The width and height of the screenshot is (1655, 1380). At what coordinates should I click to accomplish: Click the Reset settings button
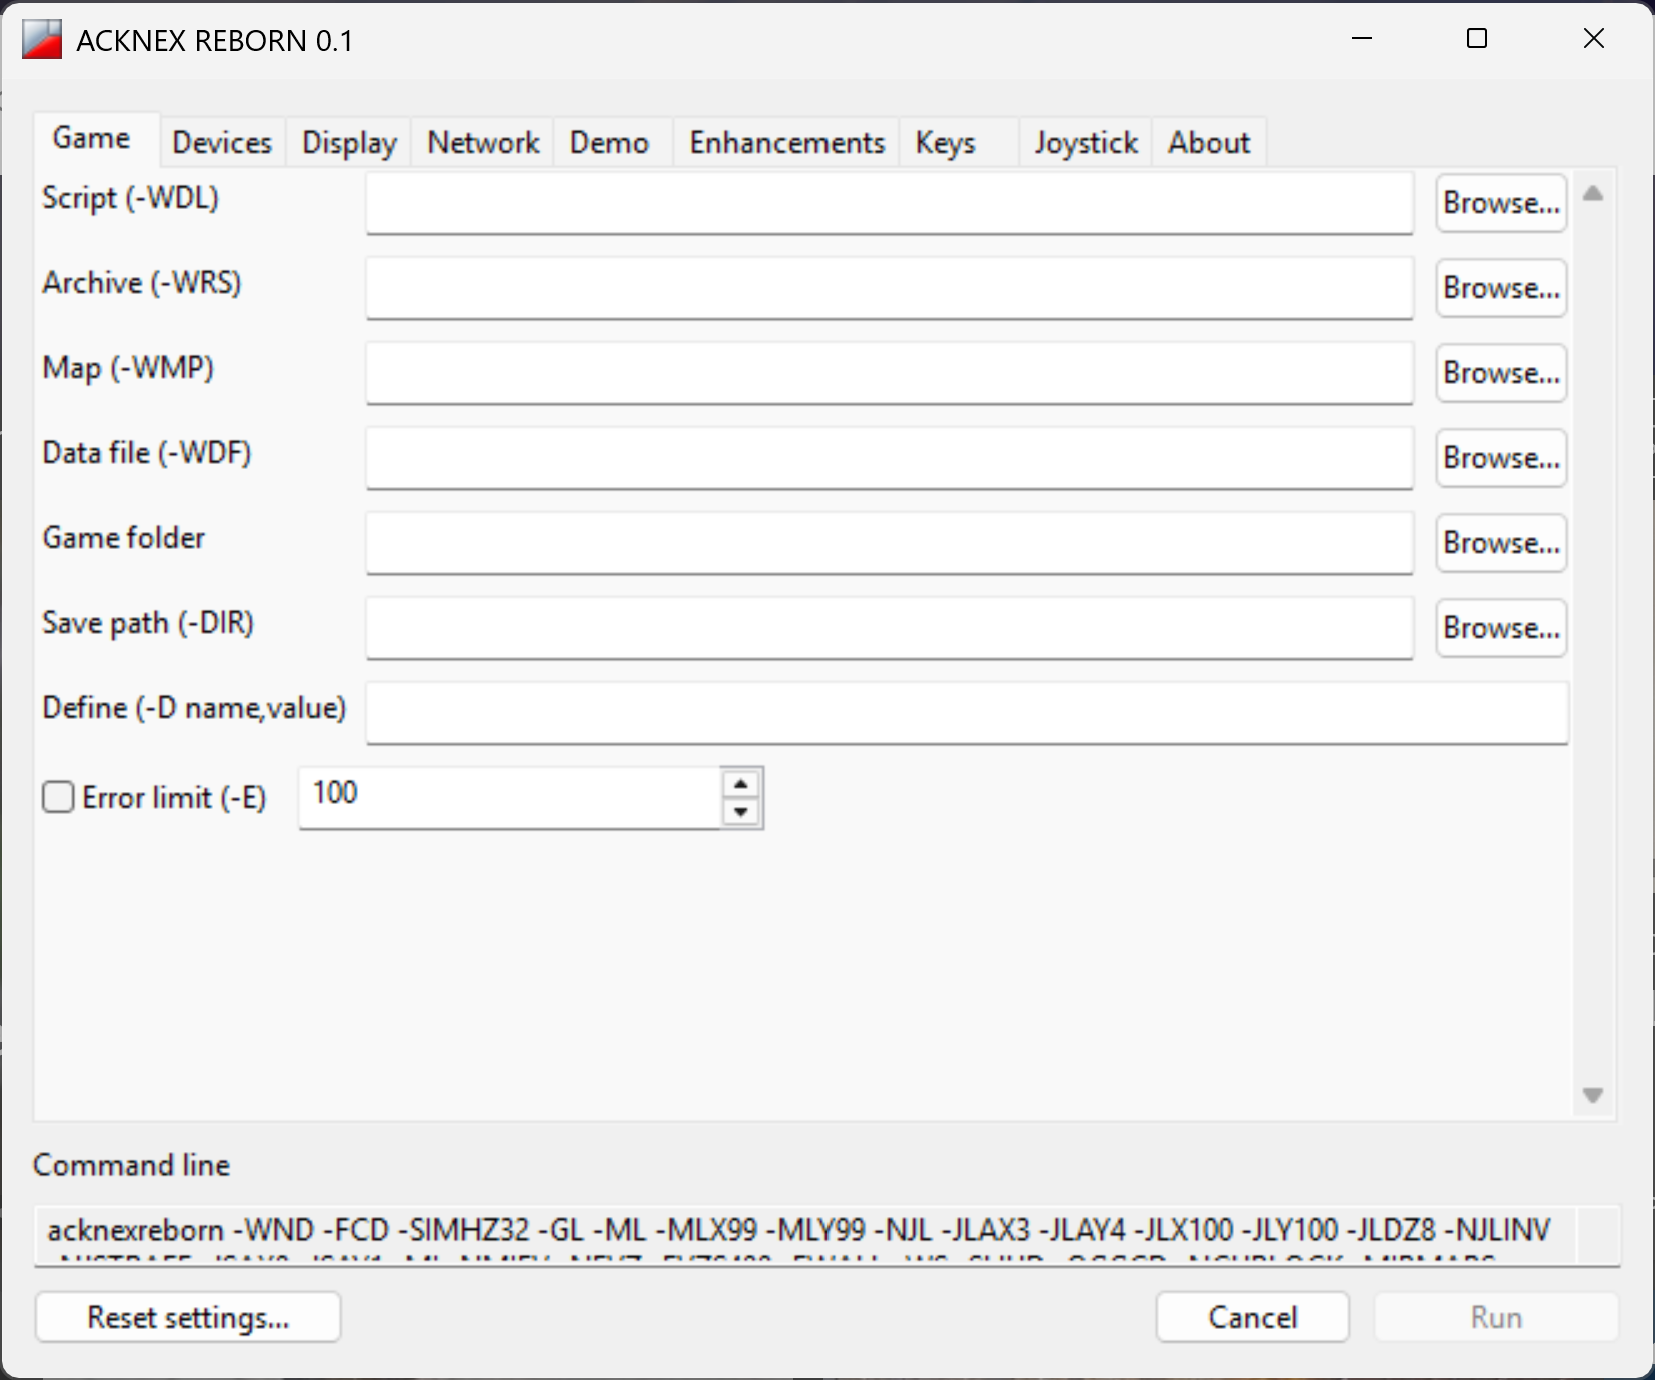point(188,1317)
